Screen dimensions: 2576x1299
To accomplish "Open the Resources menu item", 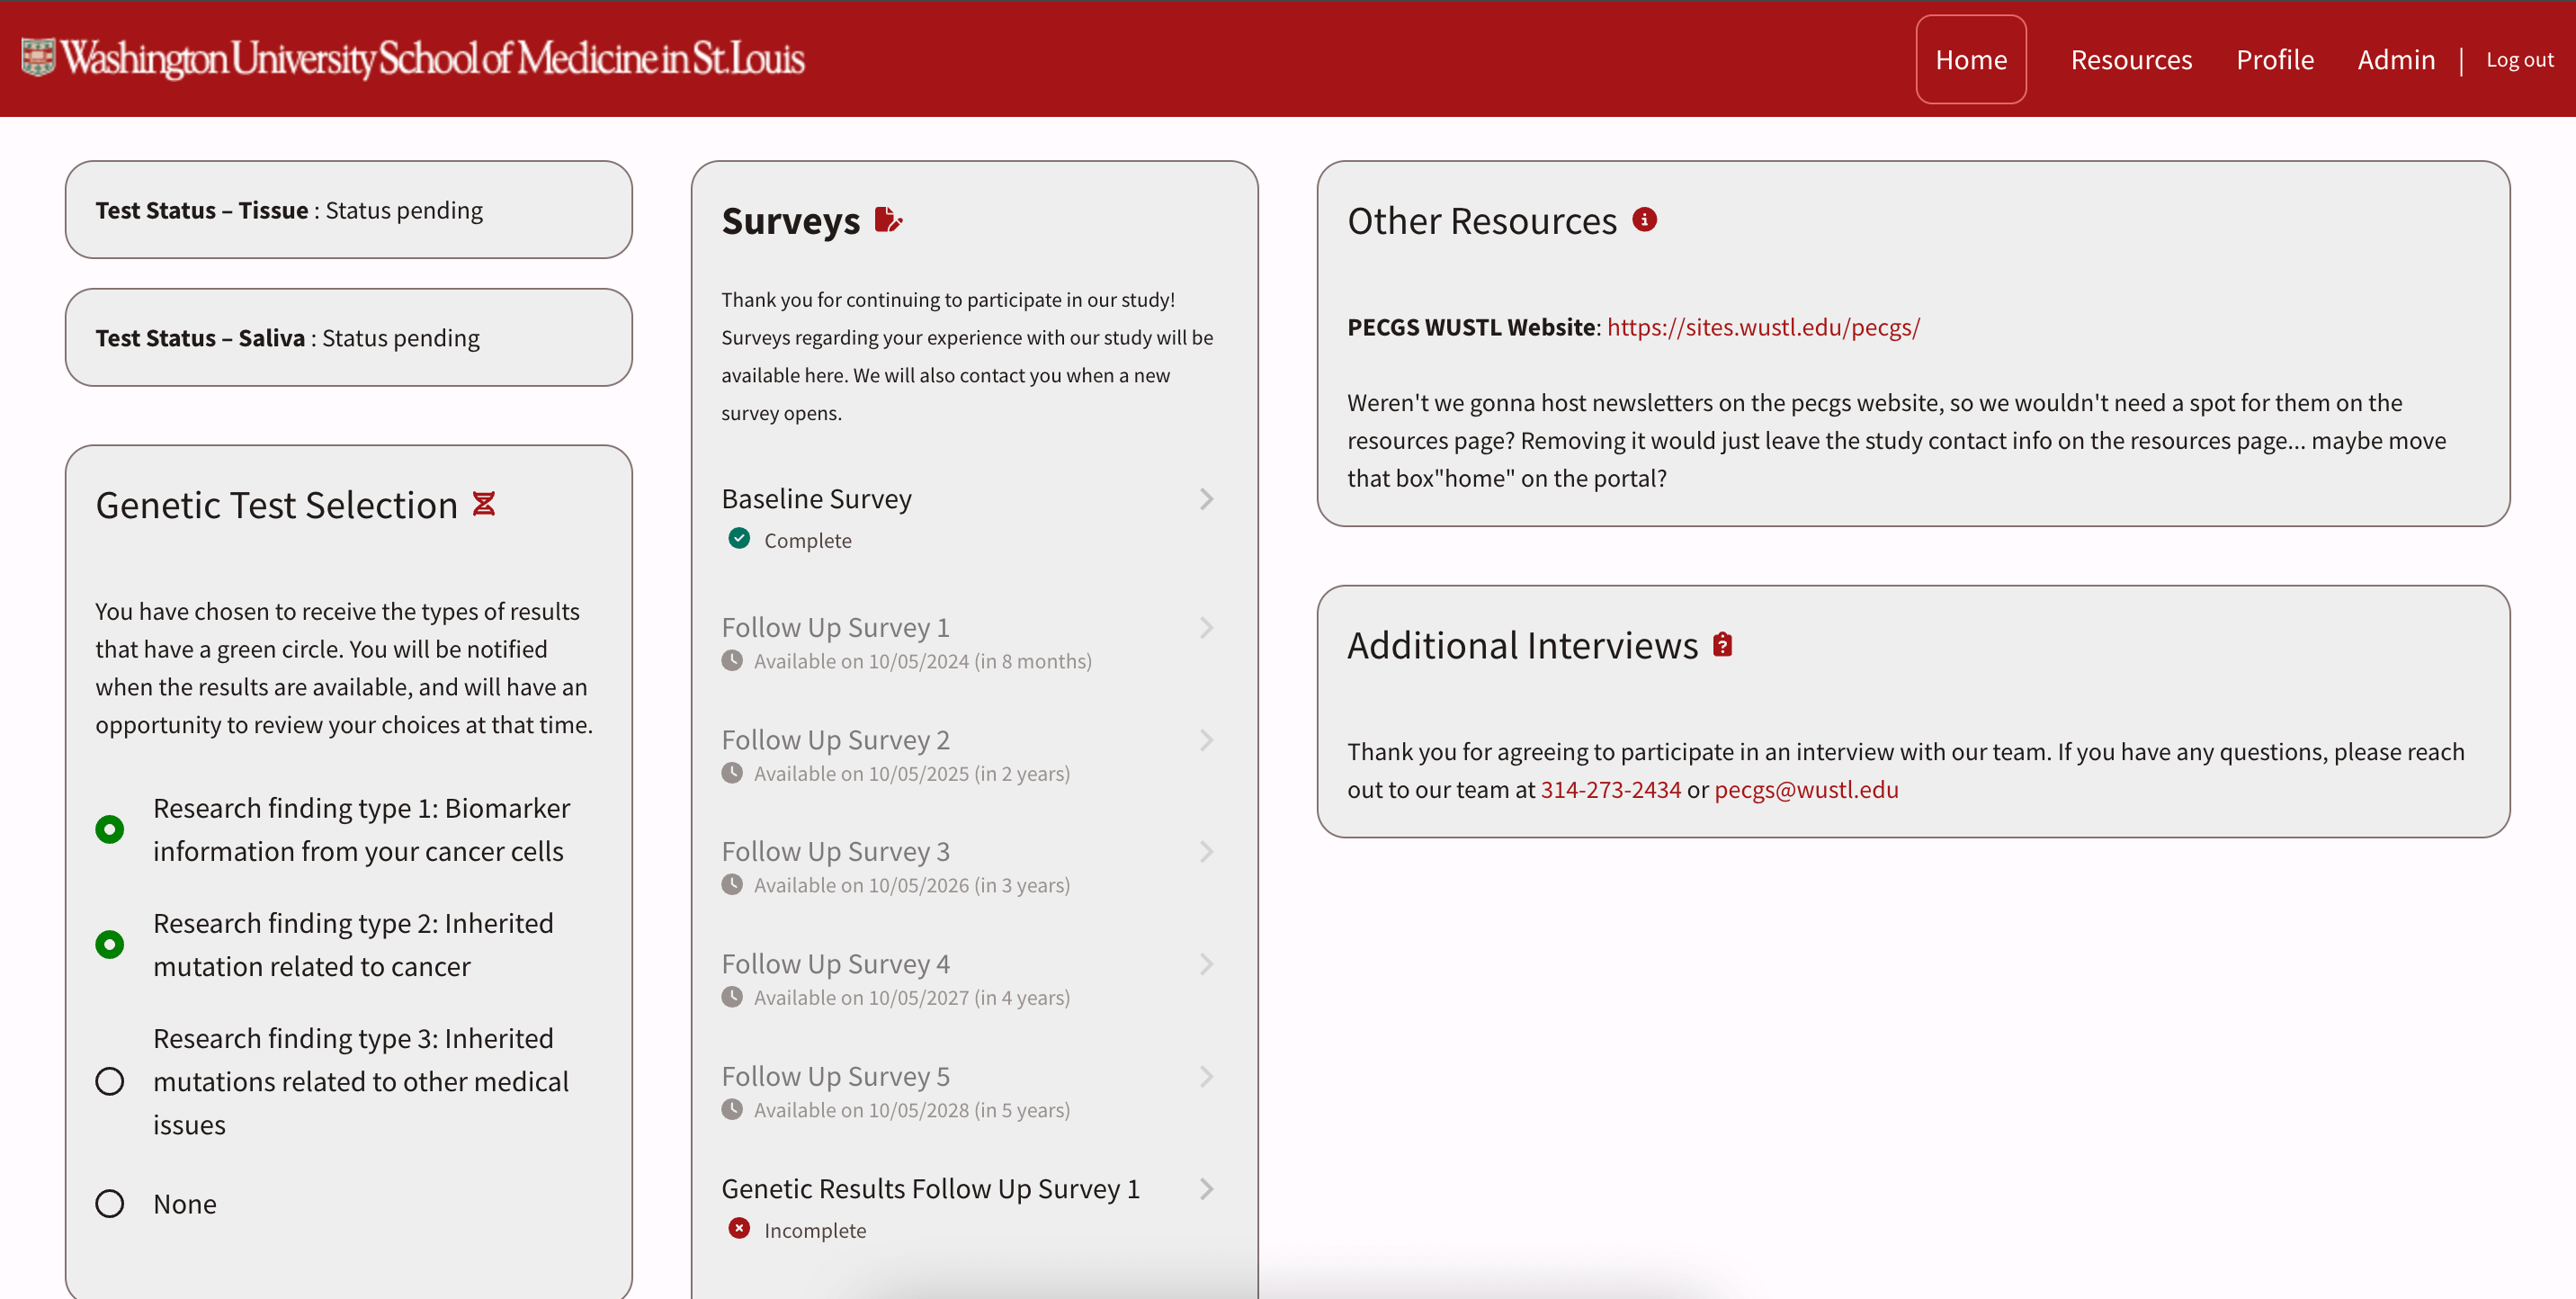I will tap(2131, 59).
